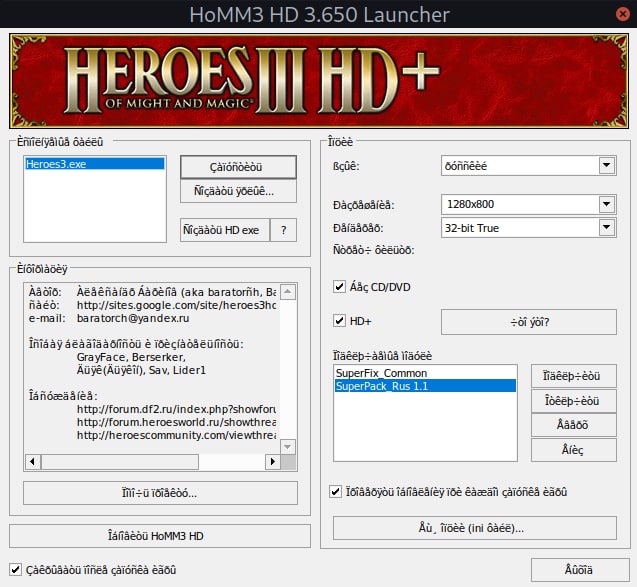Select SuperFix_Common in the plugin list
Screen dimensions: 637x587
[x=425, y=373]
